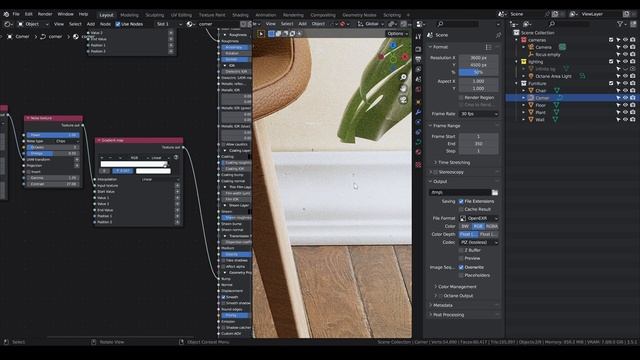Browse output path with folder icon
The height and width of the screenshot is (360, 640).
click(x=495, y=192)
